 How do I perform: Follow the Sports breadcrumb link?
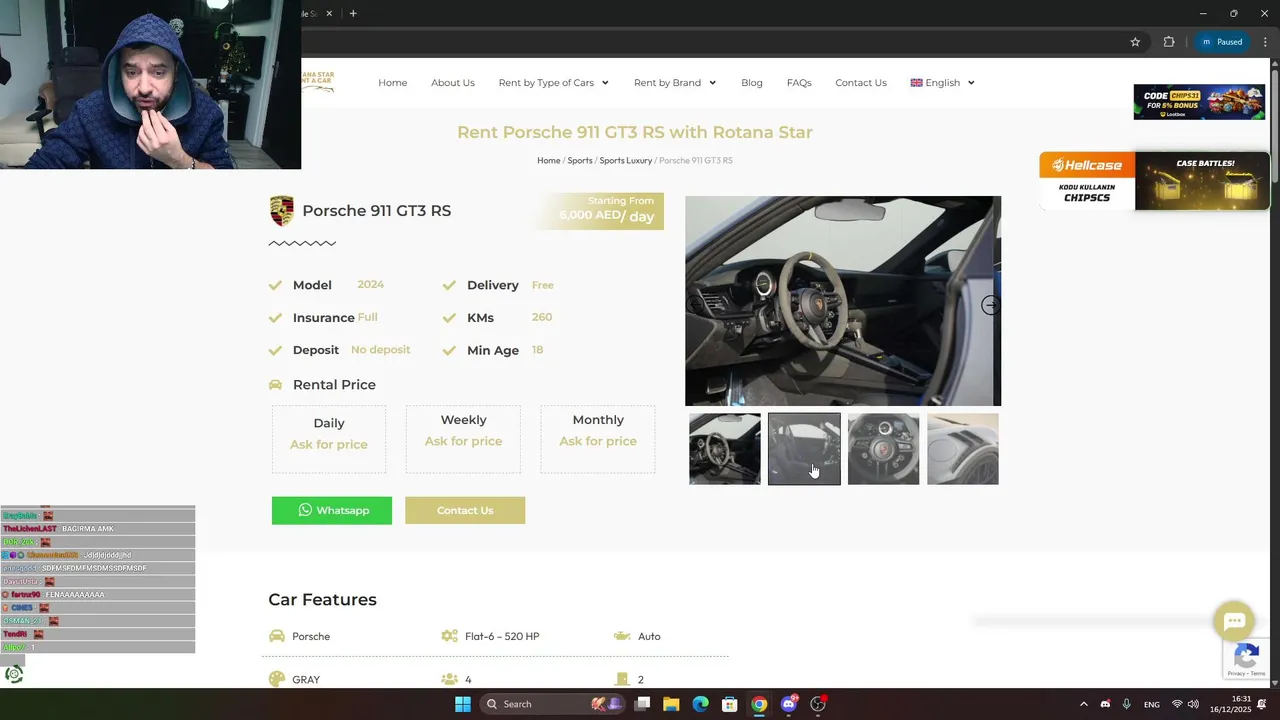point(580,160)
